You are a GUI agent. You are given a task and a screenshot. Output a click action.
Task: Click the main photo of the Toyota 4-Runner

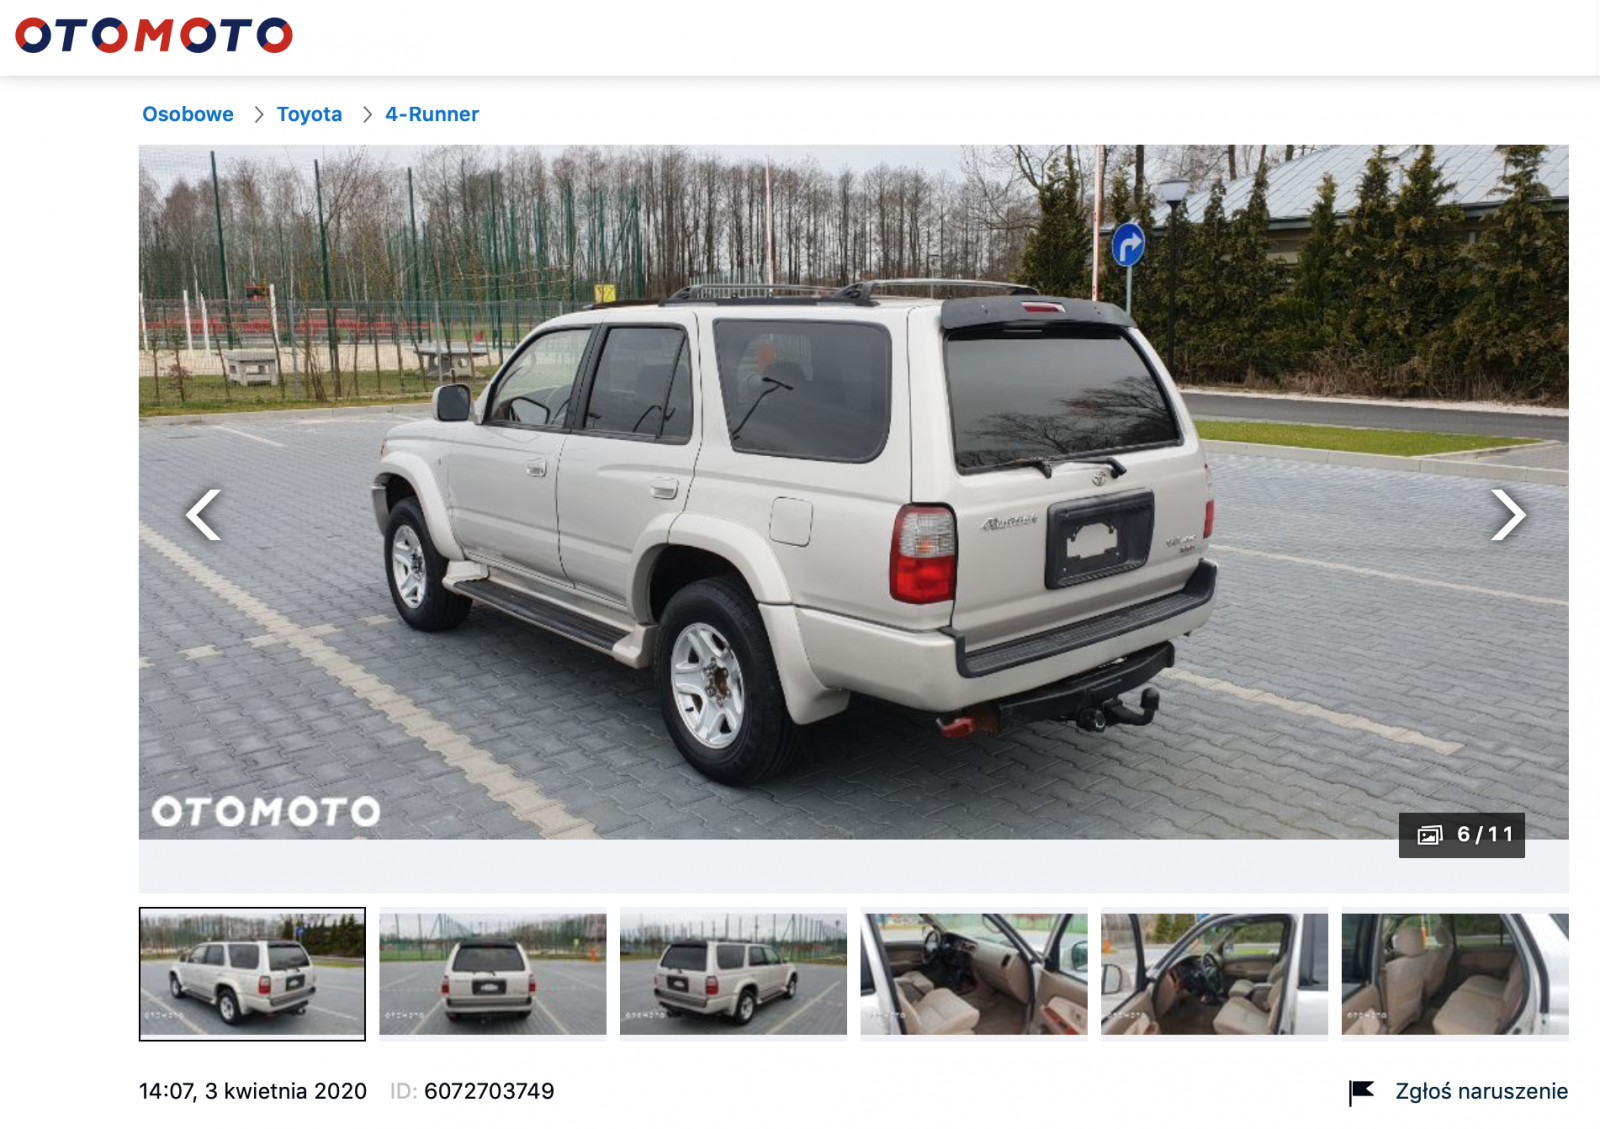pyautogui.click(x=853, y=492)
